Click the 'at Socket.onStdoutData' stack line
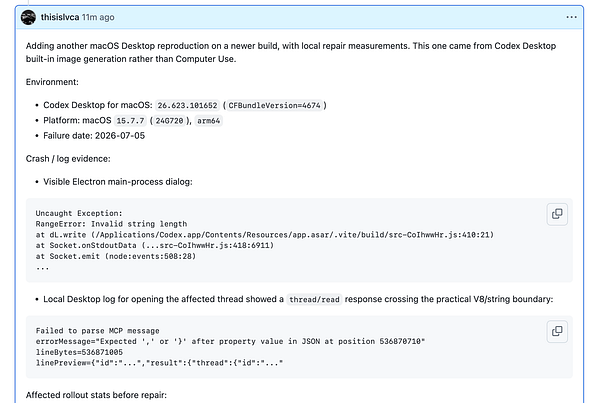This screenshot has width=600, height=403. point(155,245)
